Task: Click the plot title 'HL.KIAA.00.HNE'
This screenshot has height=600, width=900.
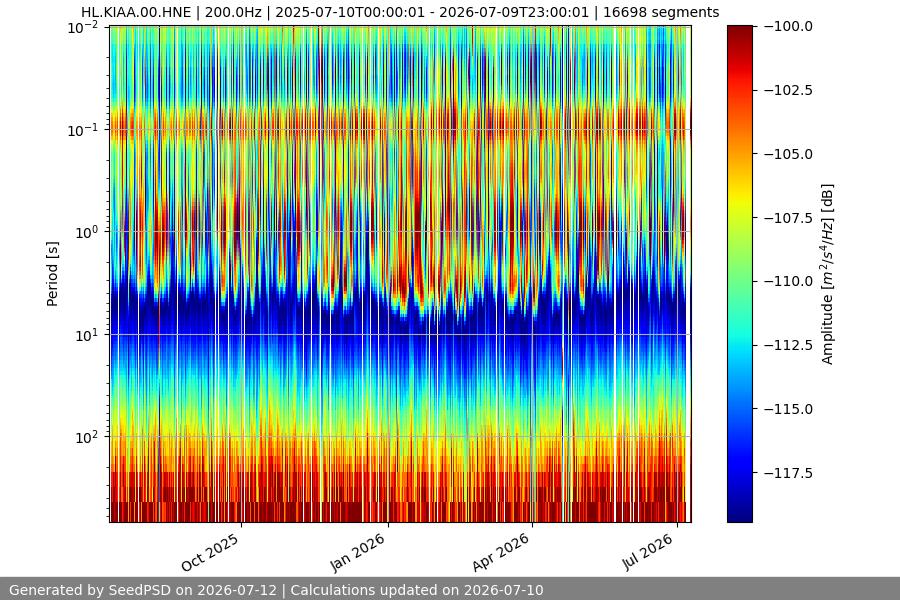Action: pos(136,12)
